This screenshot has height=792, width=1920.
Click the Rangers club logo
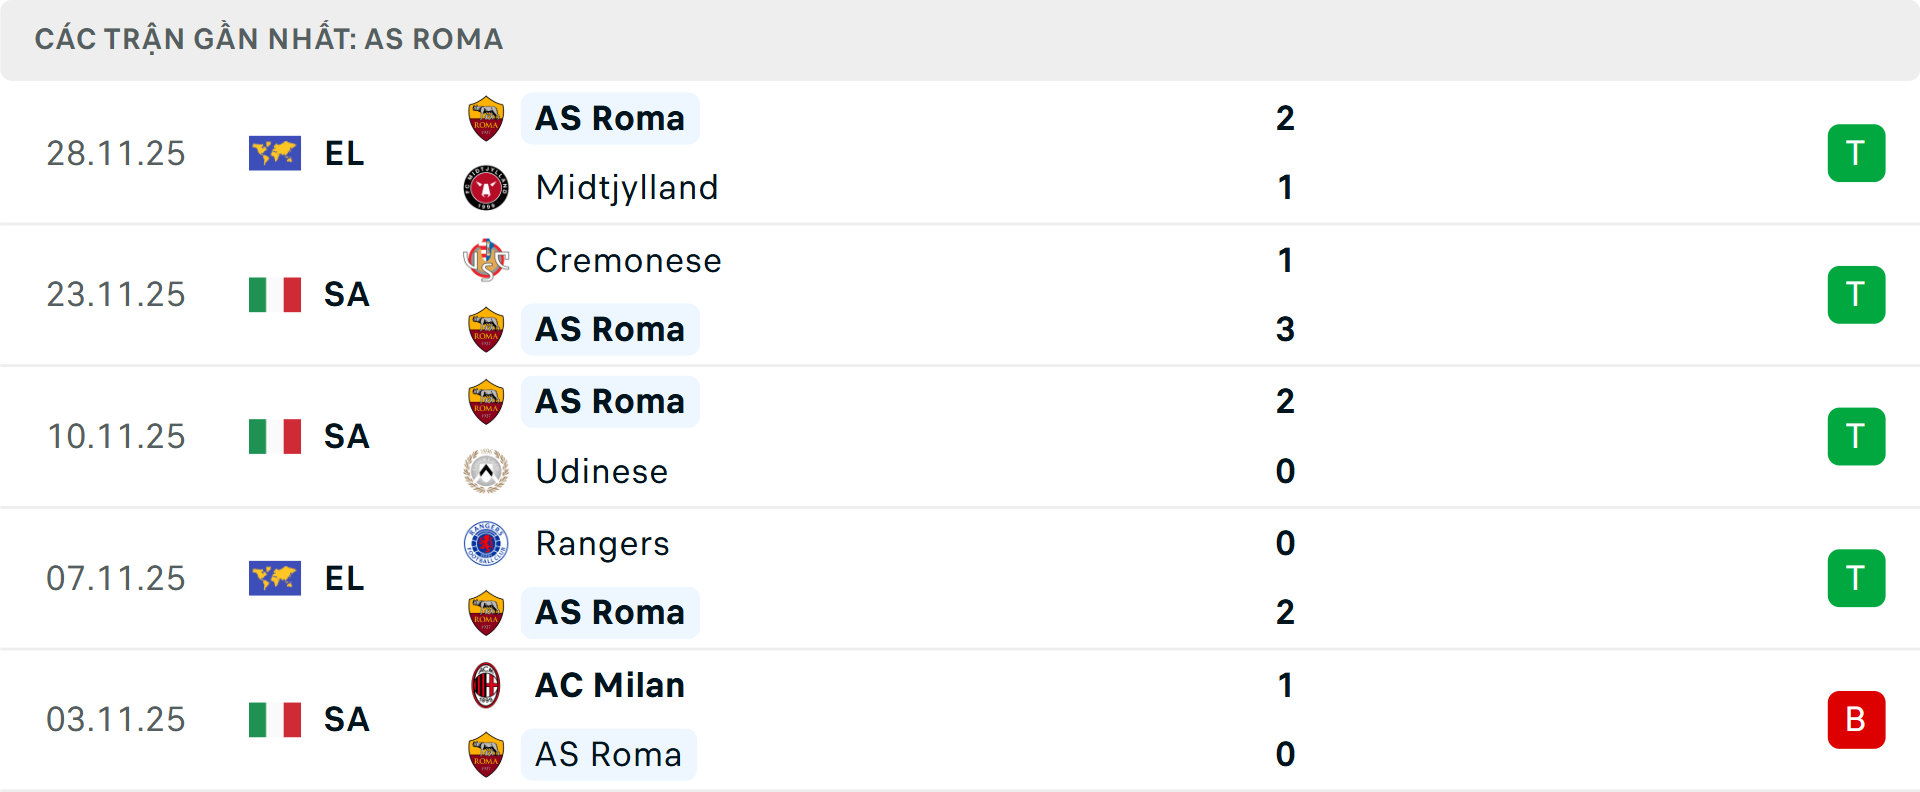coord(486,543)
